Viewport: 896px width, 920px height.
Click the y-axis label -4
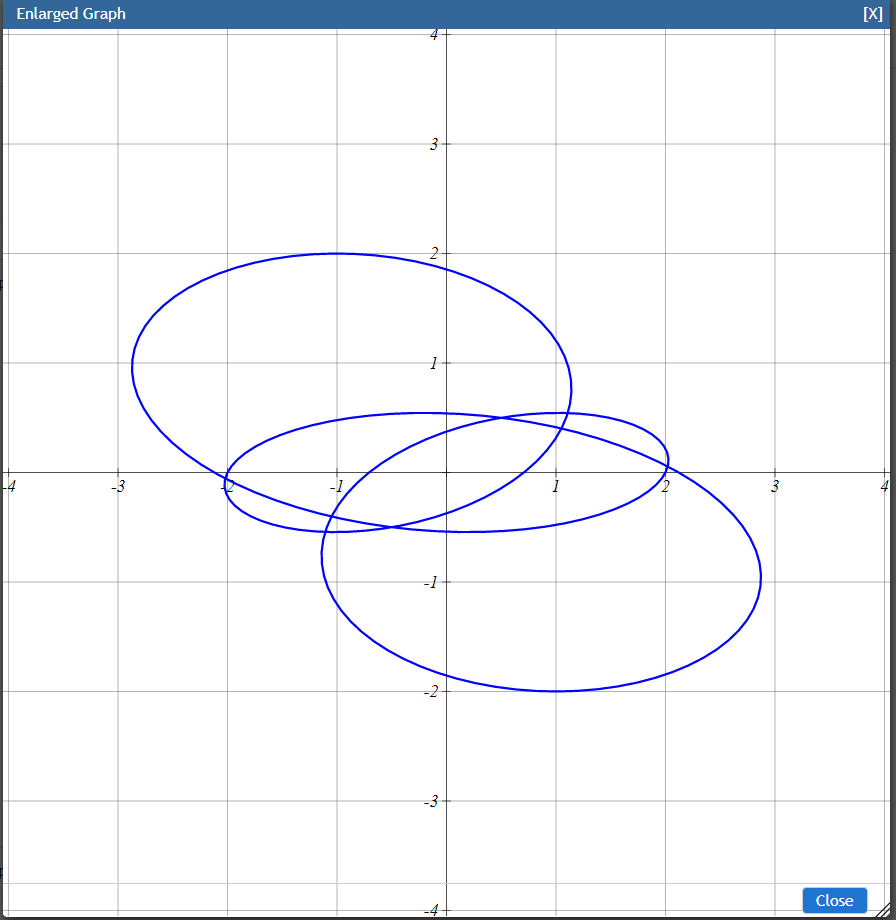pos(430,910)
